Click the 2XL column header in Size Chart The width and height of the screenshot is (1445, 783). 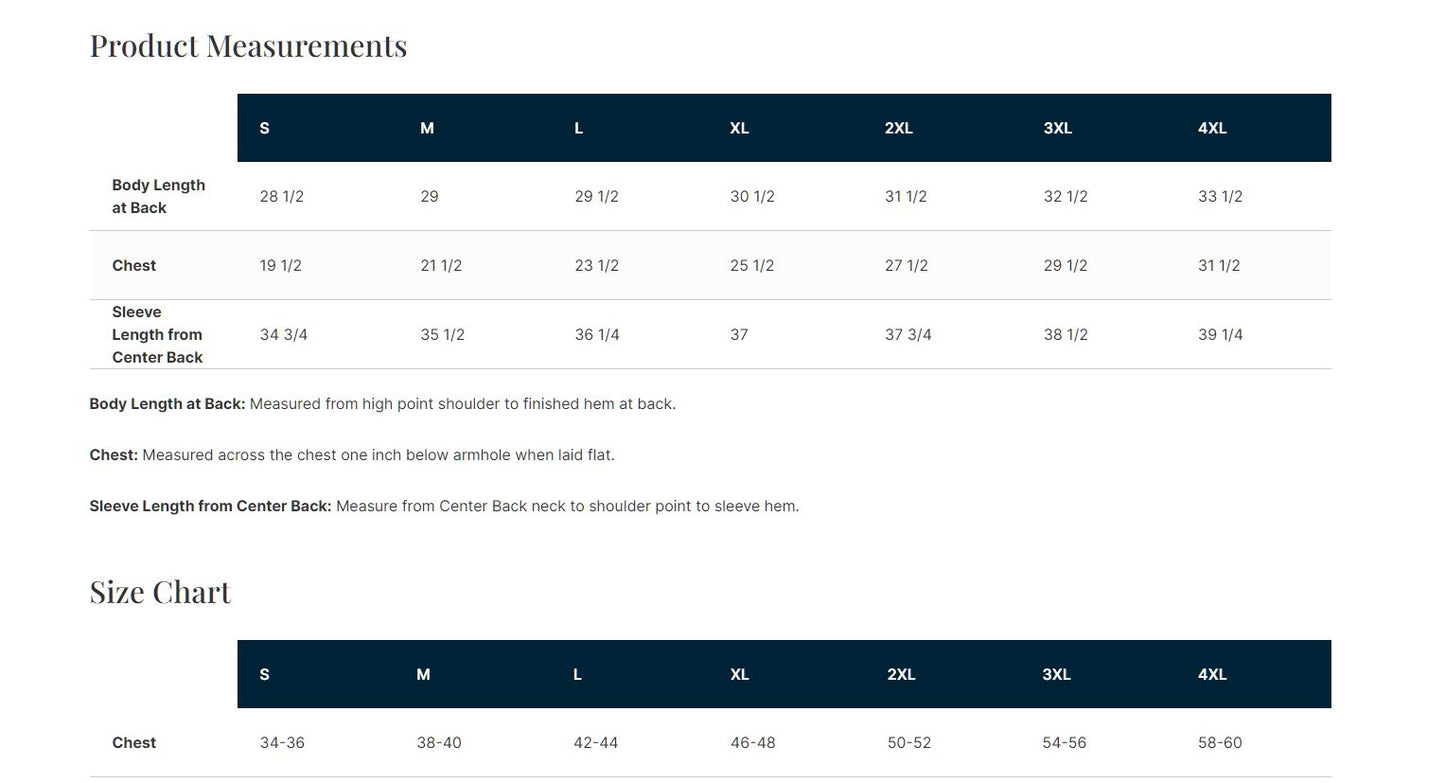pyautogui.click(x=901, y=675)
